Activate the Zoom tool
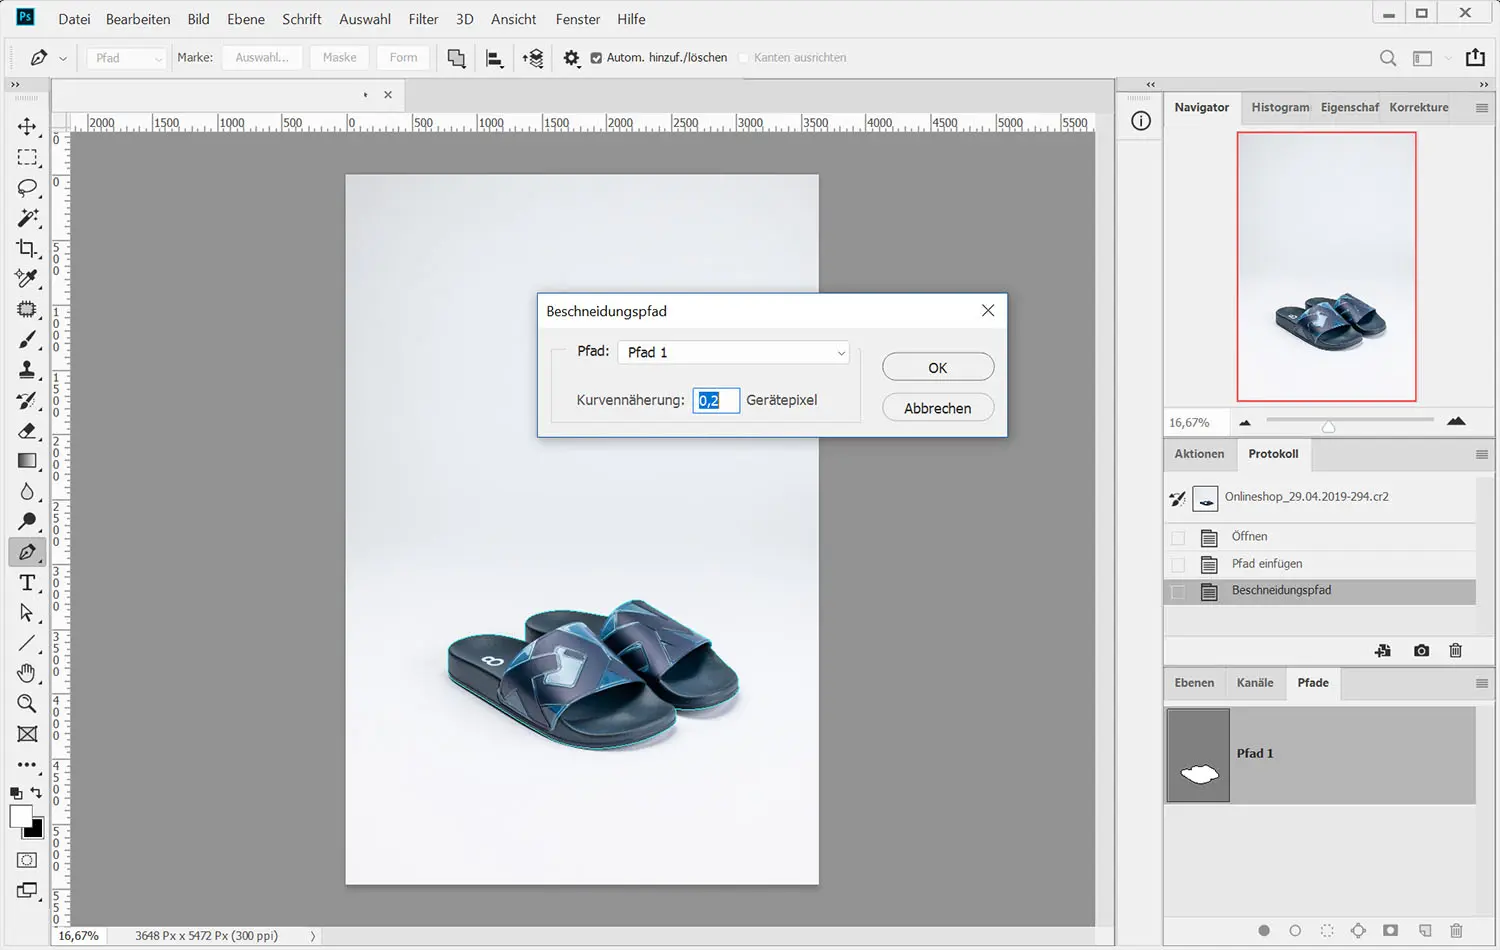 pos(27,704)
